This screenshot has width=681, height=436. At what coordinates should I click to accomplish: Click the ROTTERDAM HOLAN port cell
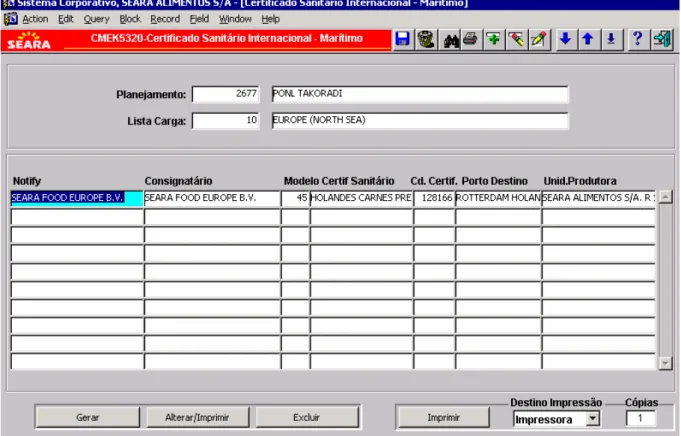coord(498,198)
